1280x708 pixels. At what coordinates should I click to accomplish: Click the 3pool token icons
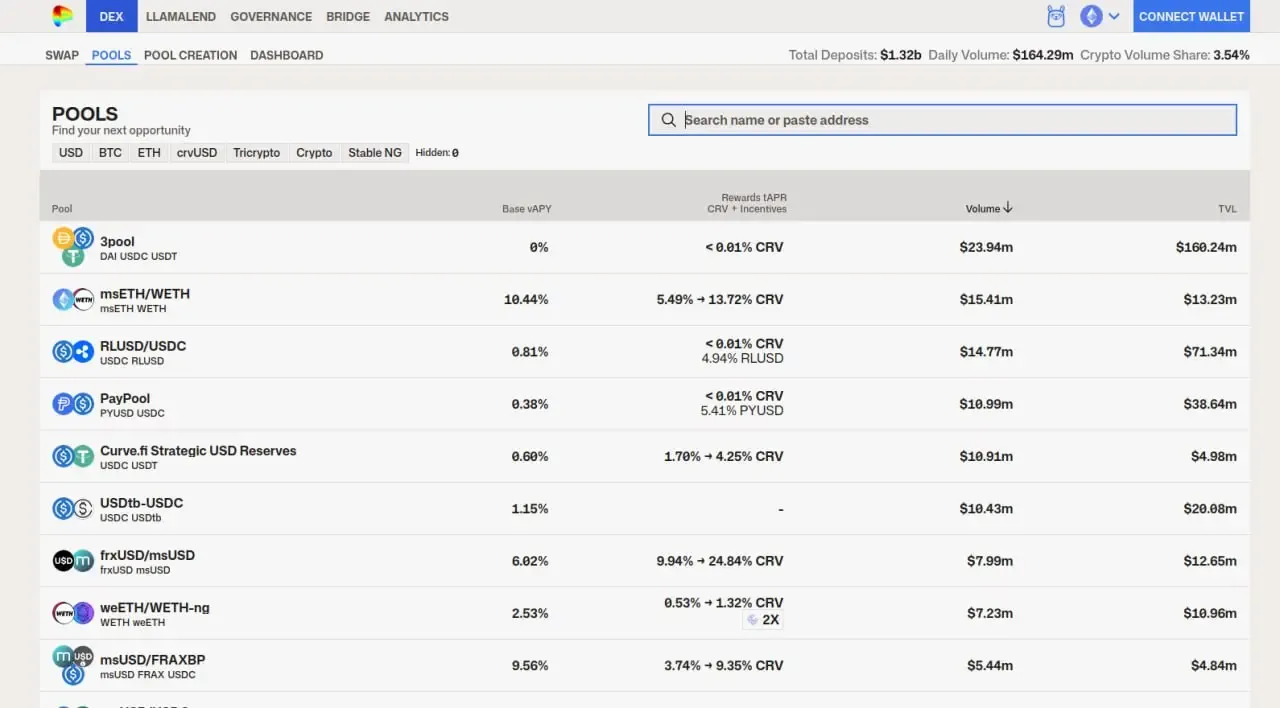click(73, 247)
